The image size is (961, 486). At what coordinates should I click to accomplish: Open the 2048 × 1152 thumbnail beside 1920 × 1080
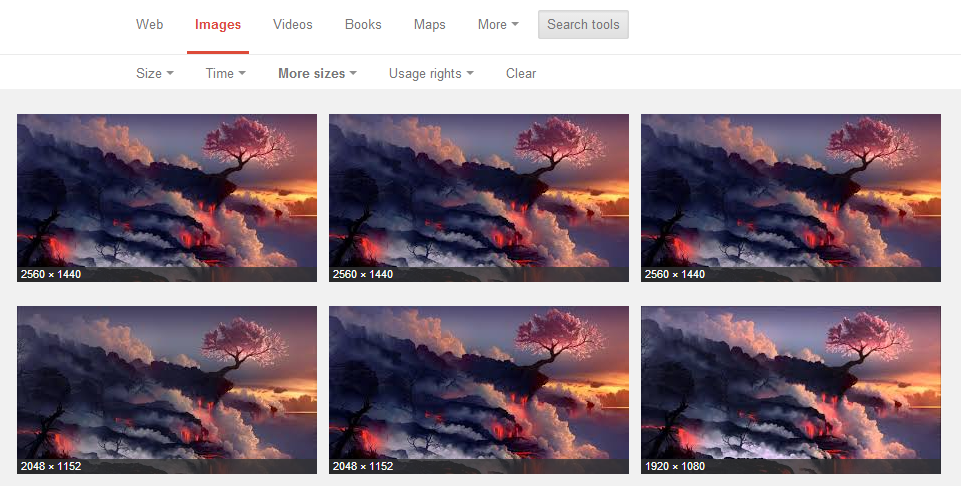click(x=479, y=390)
